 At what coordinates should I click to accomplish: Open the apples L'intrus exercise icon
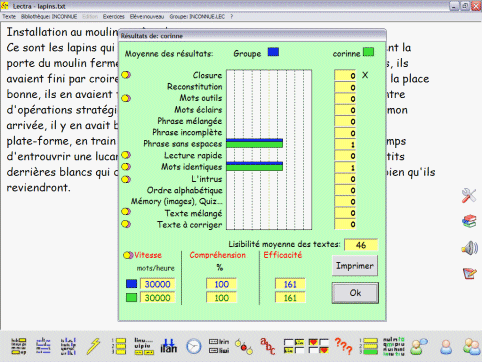coord(243,347)
